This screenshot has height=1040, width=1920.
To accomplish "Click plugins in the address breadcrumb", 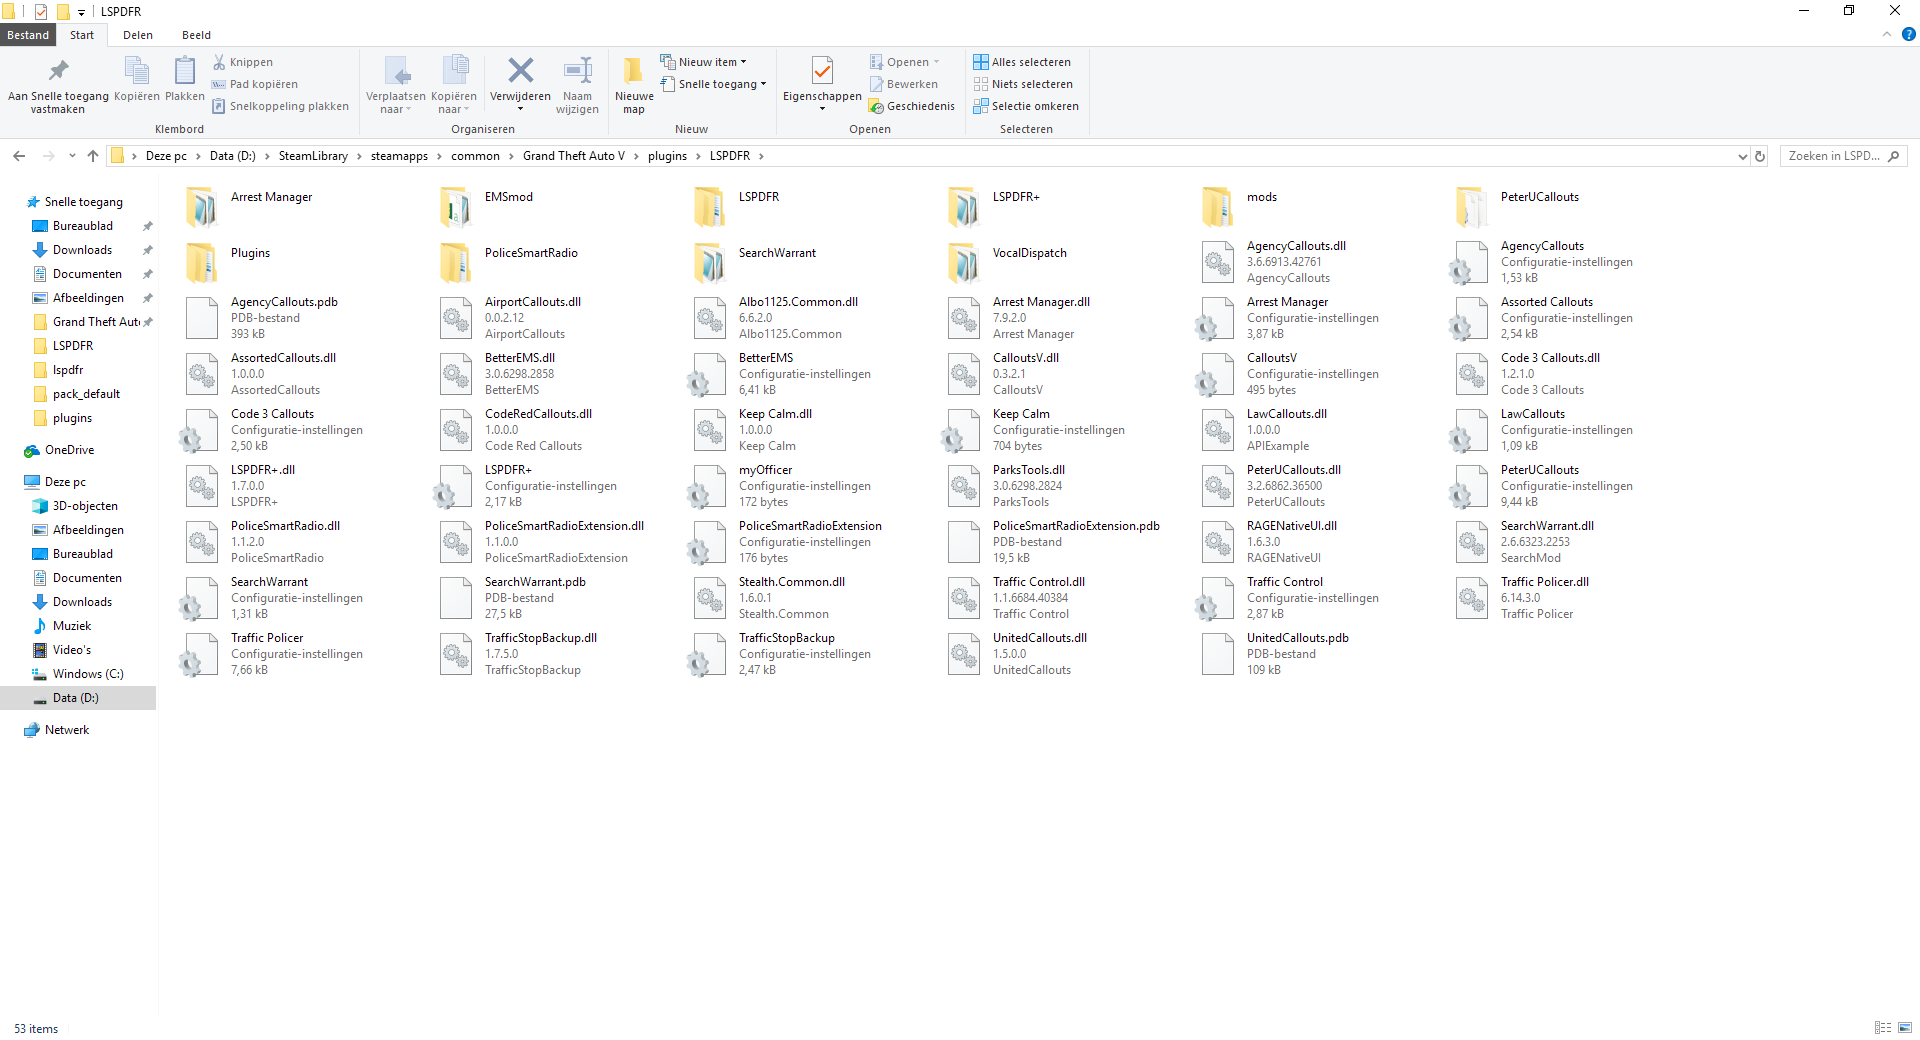I will [x=667, y=156].
